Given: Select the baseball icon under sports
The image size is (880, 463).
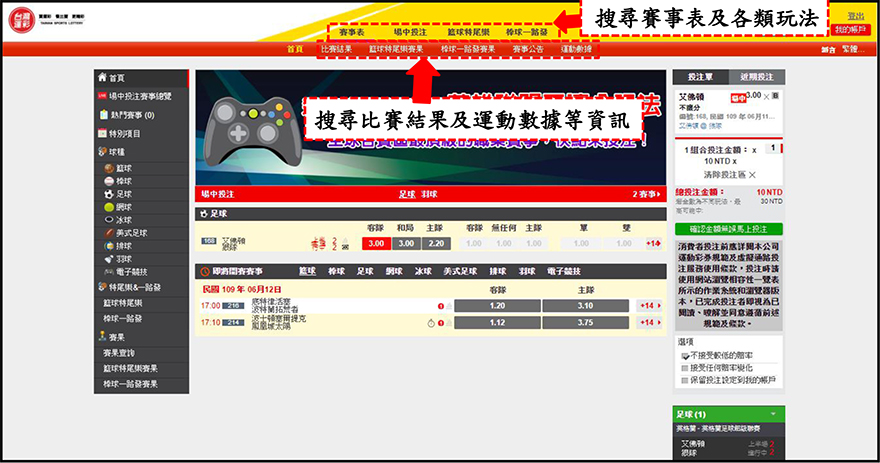Looking at the screenshot, I should coord(109,183).
